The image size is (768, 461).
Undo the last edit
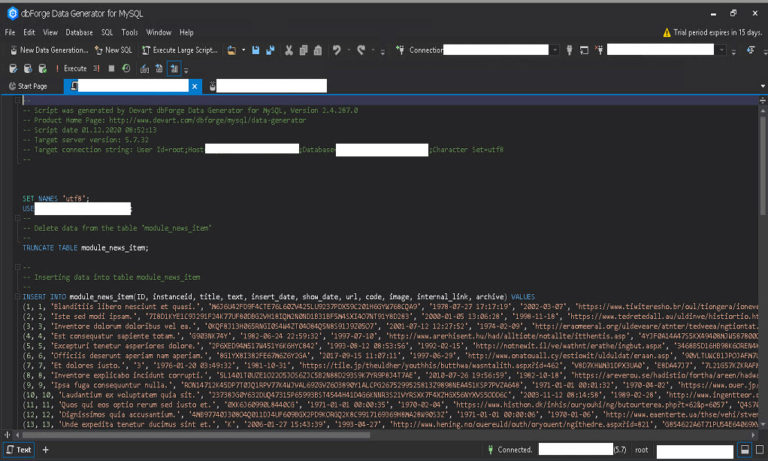tap(336, 50)
